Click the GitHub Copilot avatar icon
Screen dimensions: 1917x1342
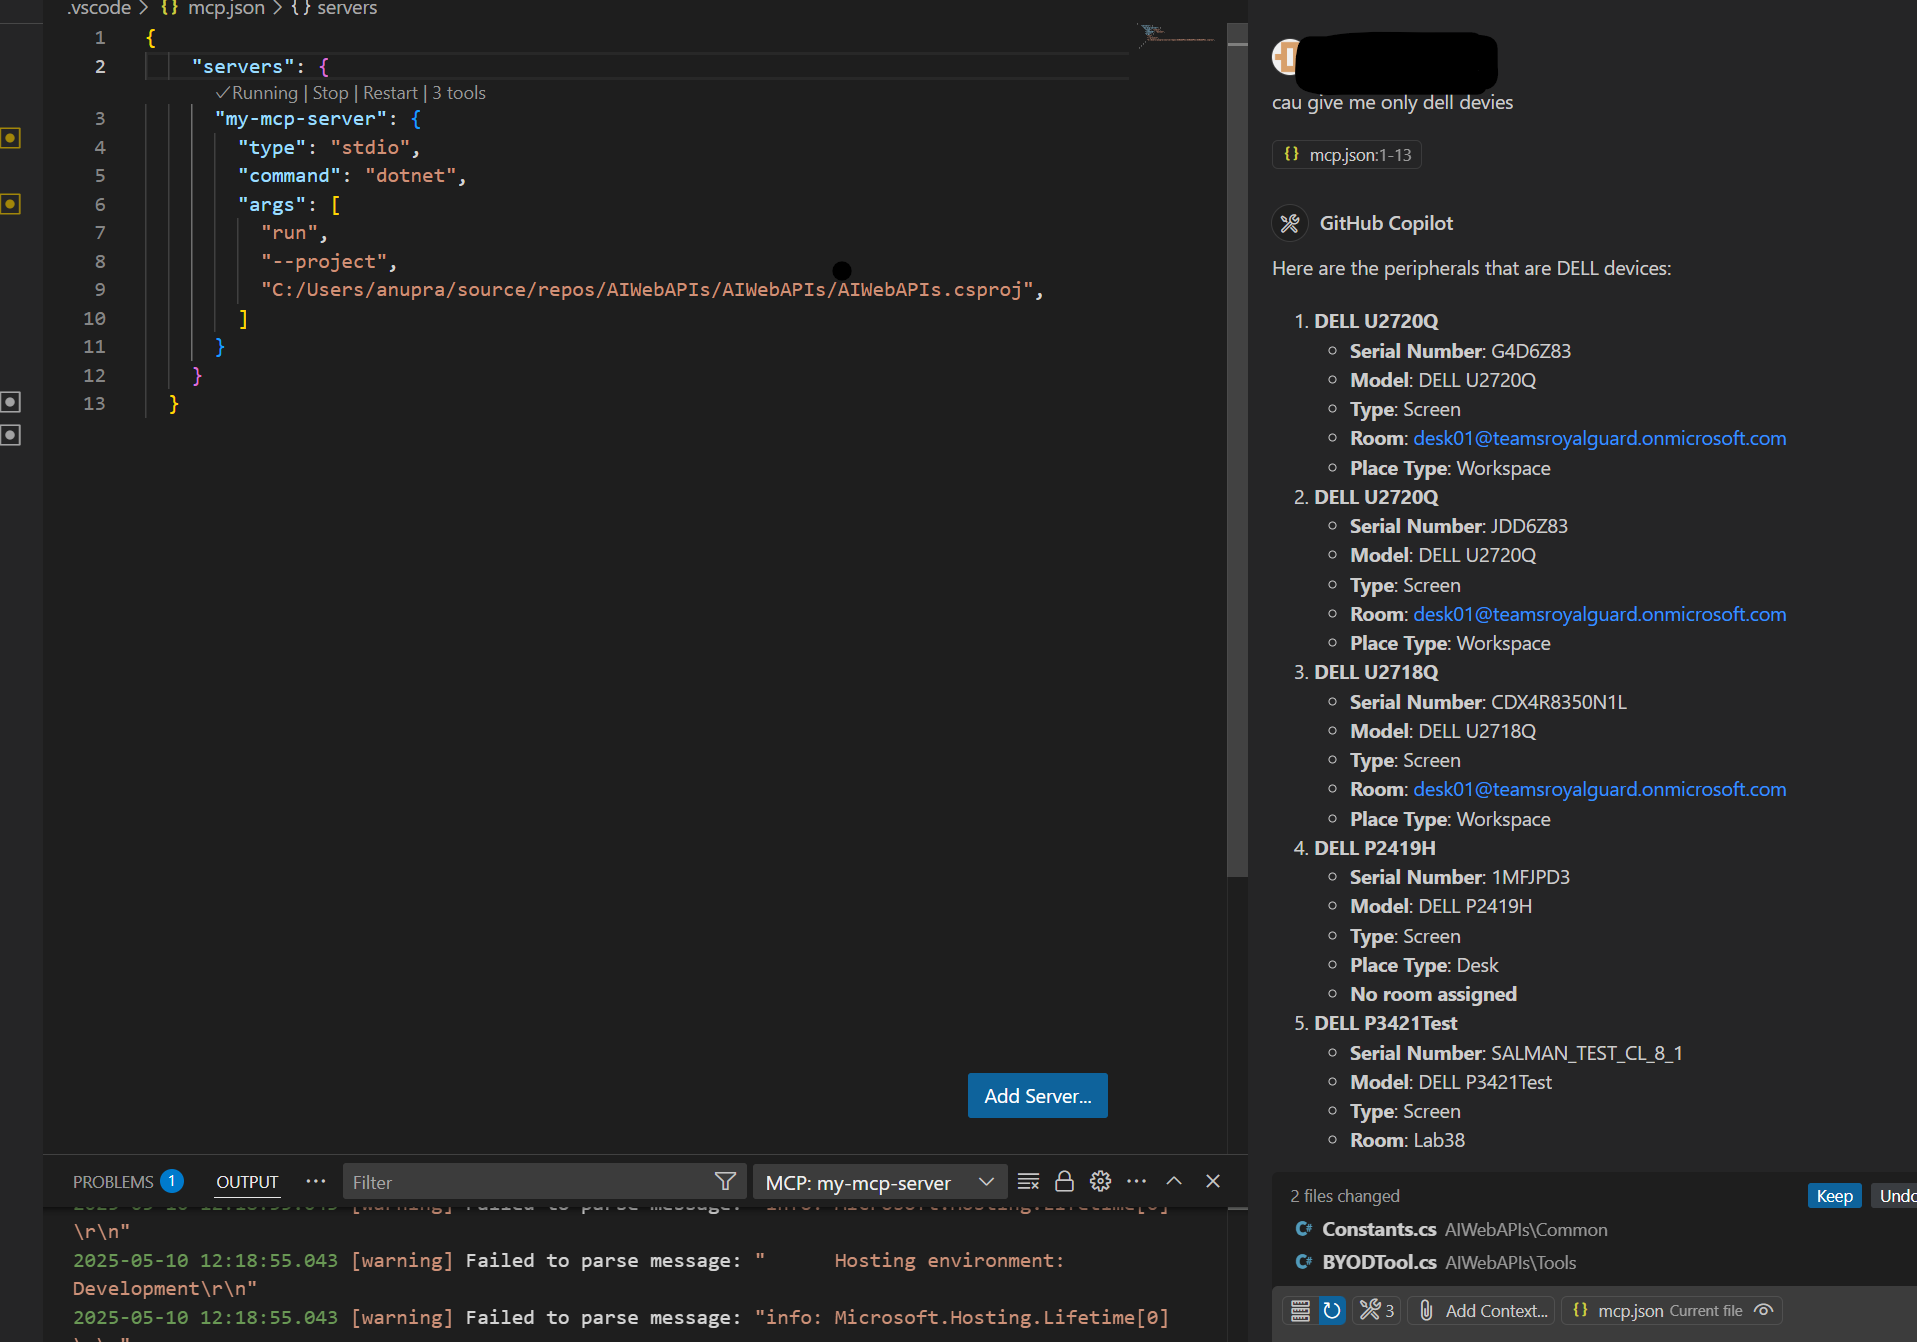[1290, 223]
